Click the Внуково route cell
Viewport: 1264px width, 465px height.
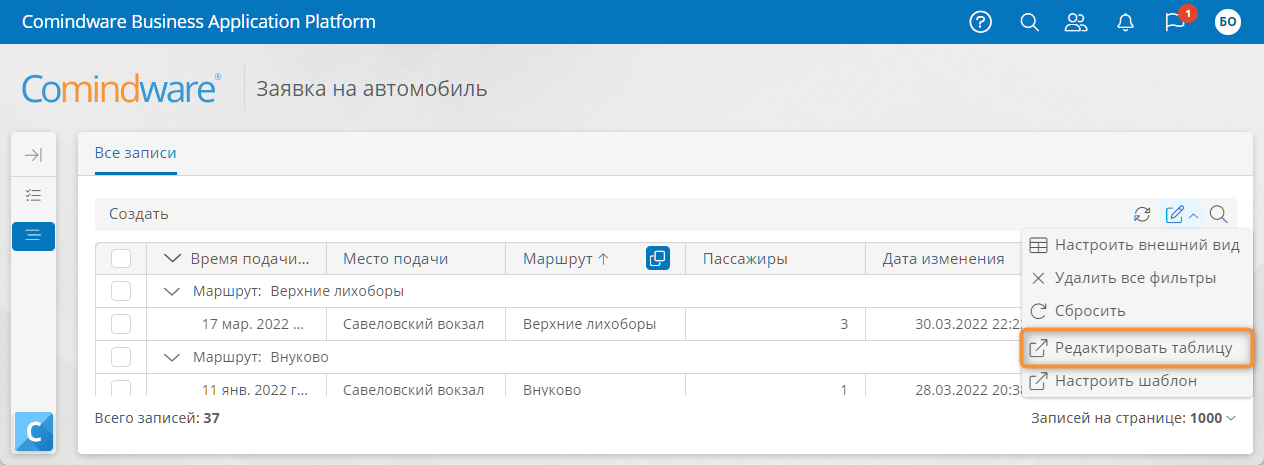(552, 389)
